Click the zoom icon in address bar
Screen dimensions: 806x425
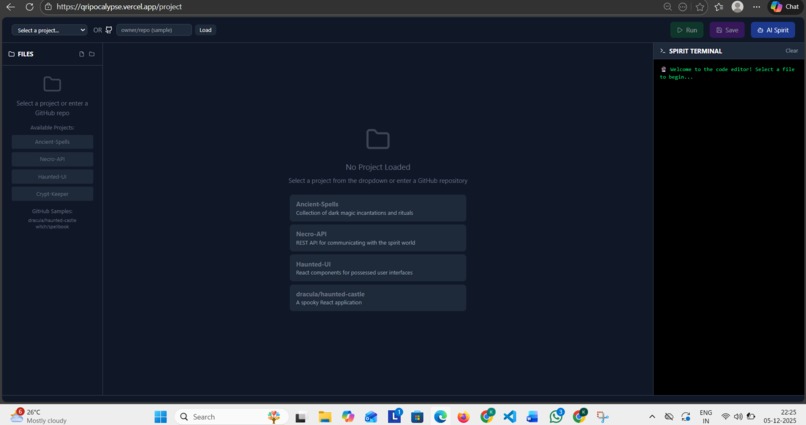667,7
